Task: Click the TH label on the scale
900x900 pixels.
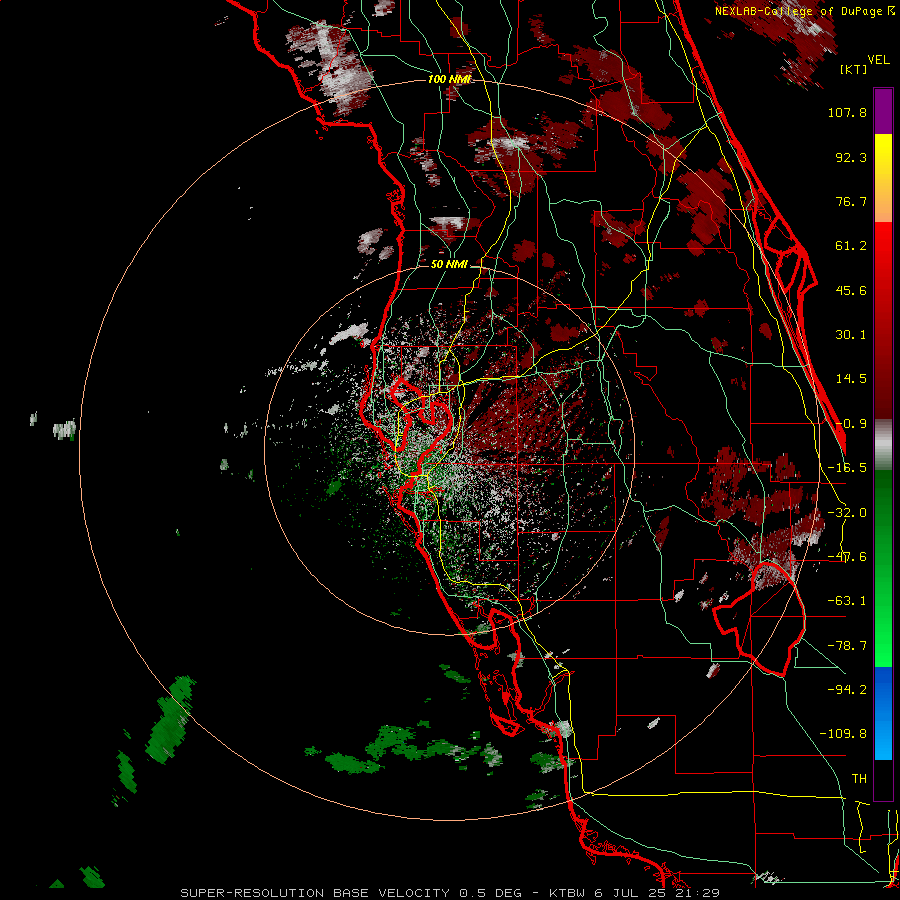Action: 859,779
